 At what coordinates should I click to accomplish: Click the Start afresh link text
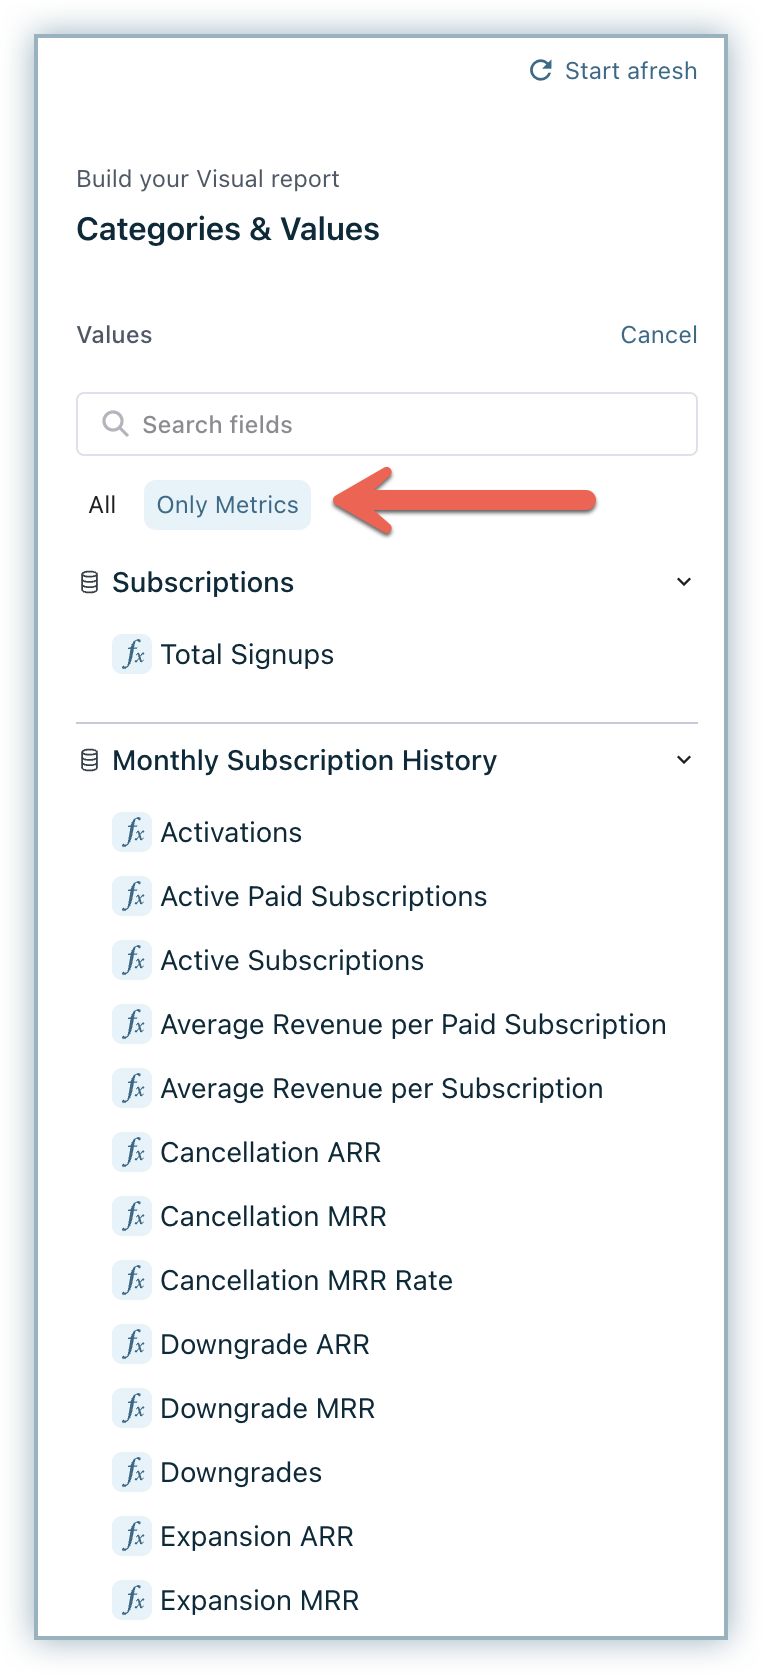[631, 71]
